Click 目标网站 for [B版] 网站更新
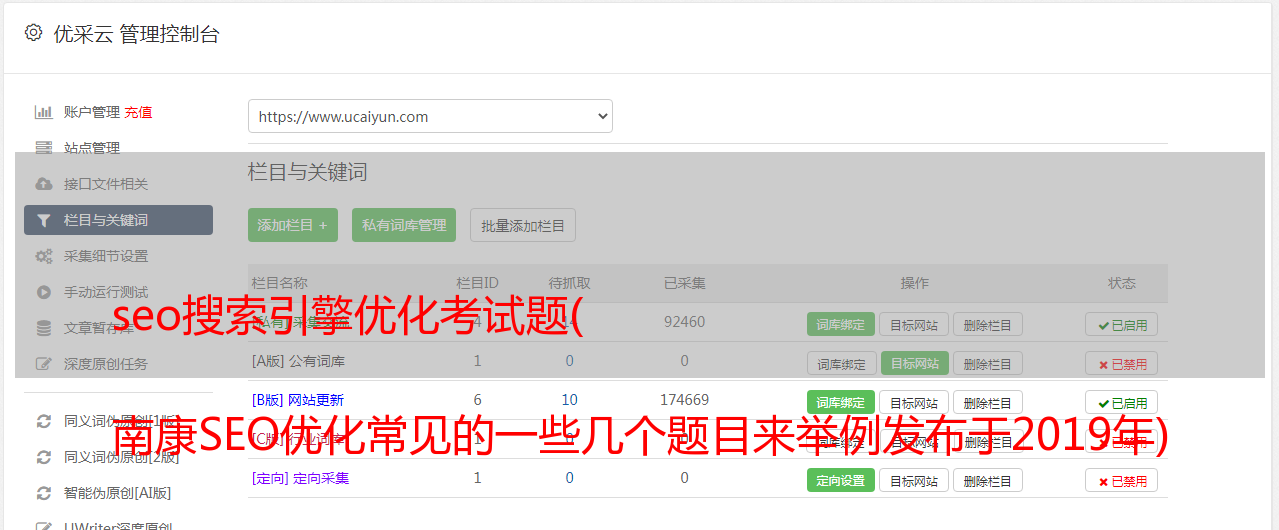Image resolution: width=1279 pixels, height=530 pixels. [x=915, y=402]
